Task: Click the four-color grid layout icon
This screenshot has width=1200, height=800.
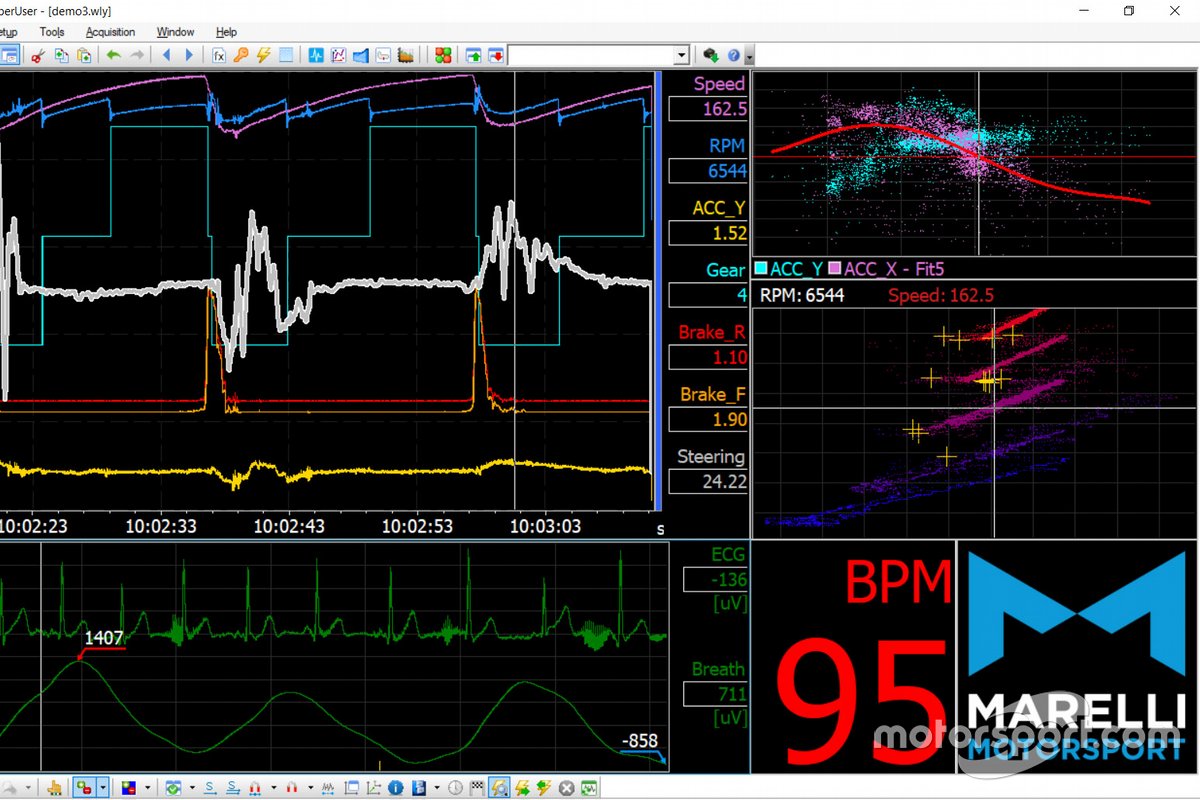Action: pos(443,55)
